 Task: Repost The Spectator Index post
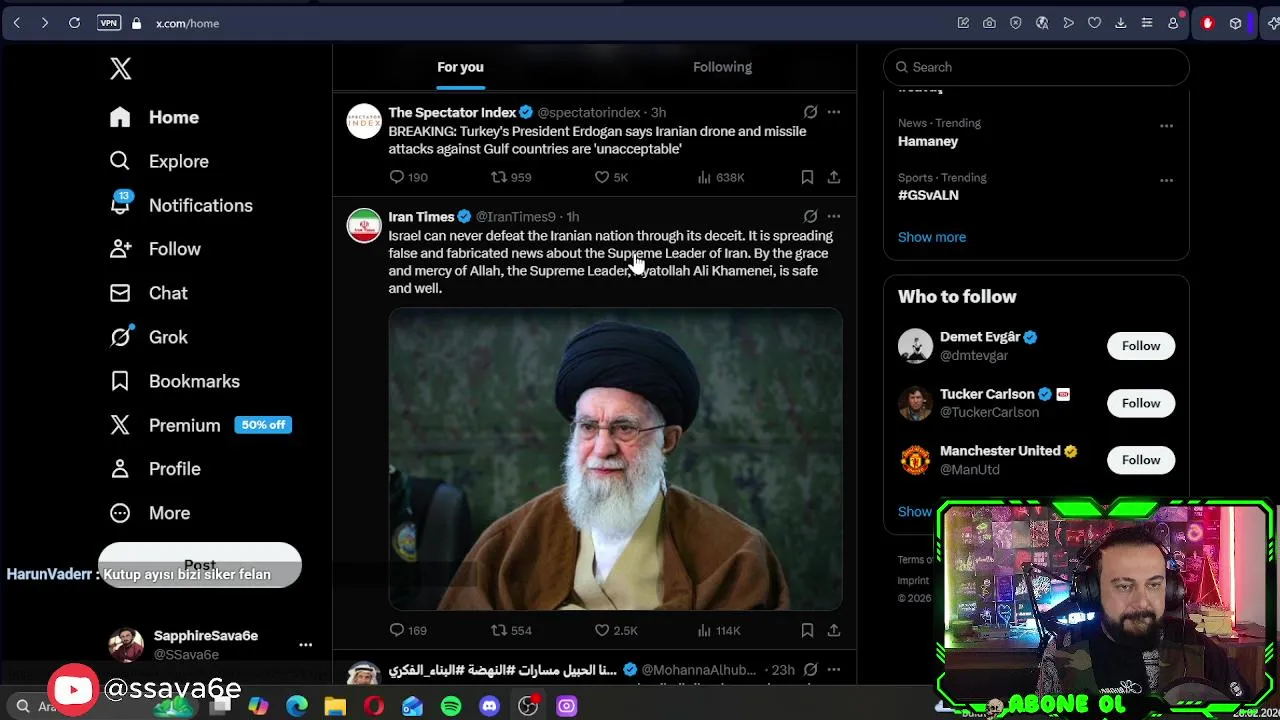[510, 177]
